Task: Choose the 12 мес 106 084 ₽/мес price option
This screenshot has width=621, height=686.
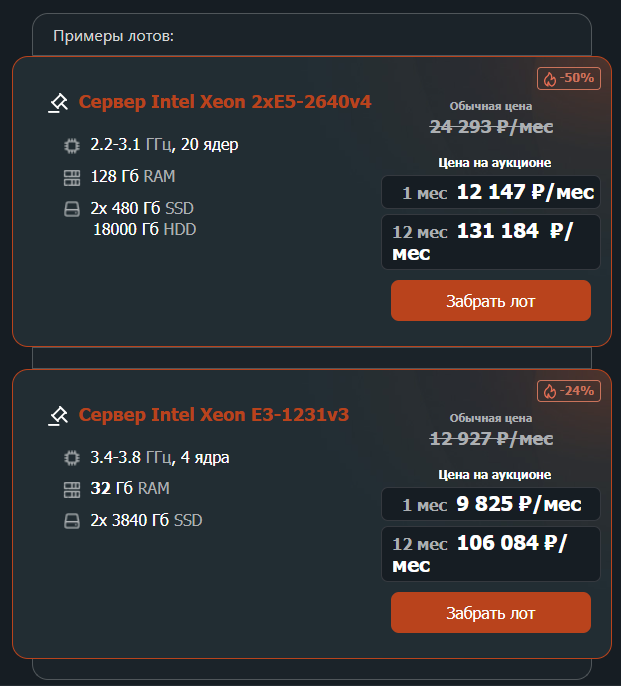Action: pyautogui.click(x=490, y=554)
